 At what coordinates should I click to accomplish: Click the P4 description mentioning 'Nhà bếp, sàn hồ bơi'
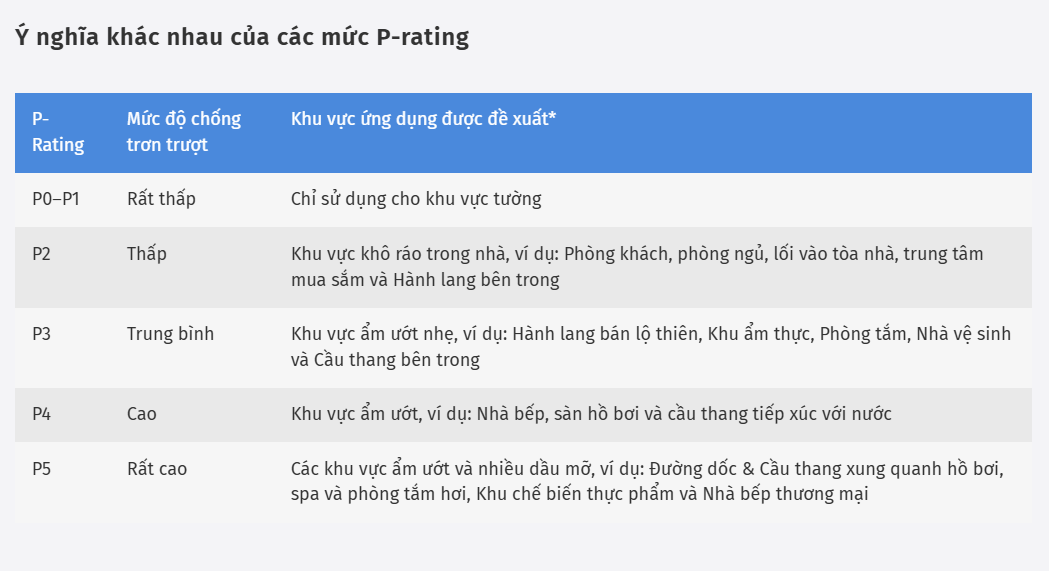(591, 414)
